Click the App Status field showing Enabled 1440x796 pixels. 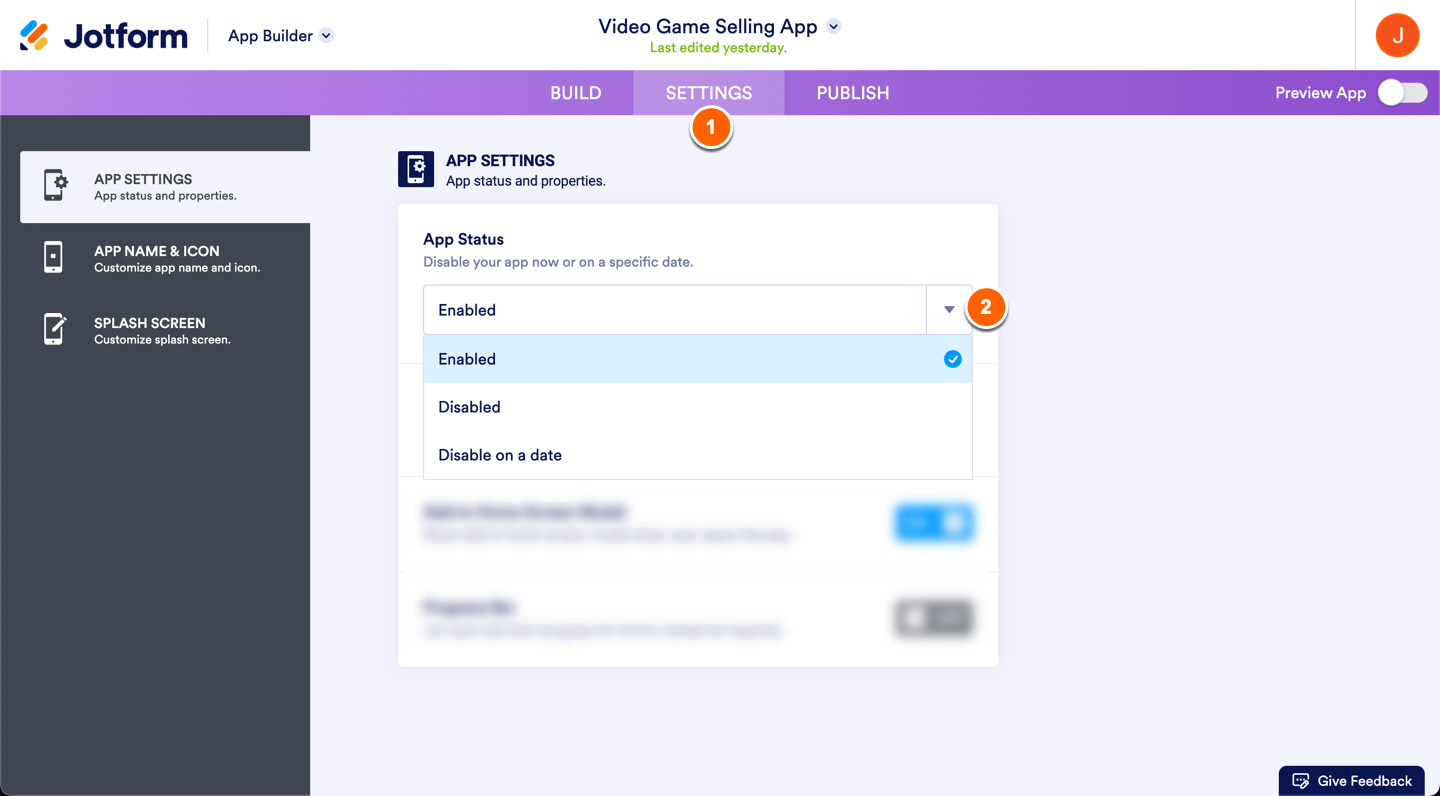coord(675,310)
